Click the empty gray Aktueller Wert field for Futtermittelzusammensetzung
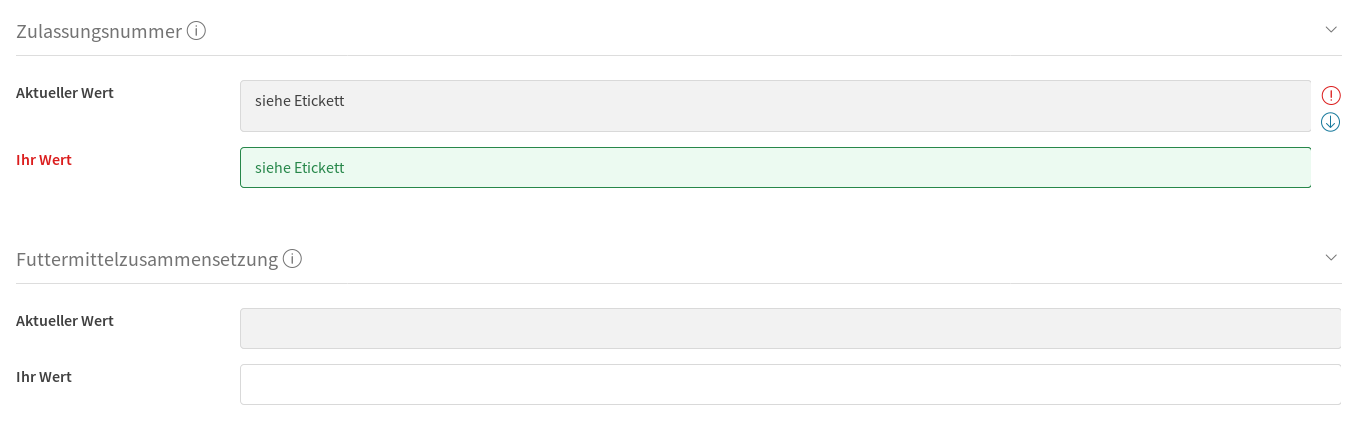 point(790,328)
